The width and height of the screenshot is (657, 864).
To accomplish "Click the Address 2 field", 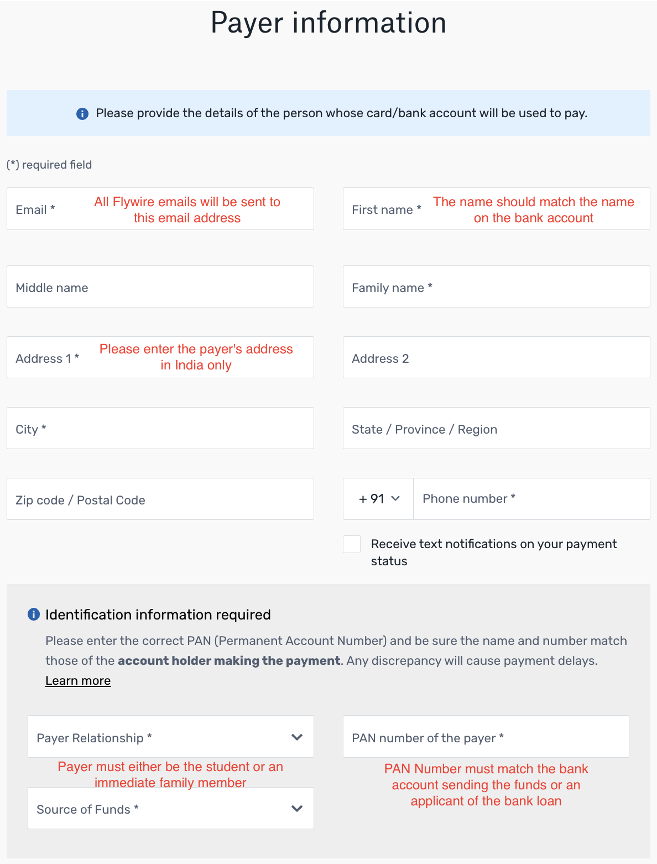I will click(496, 358).
